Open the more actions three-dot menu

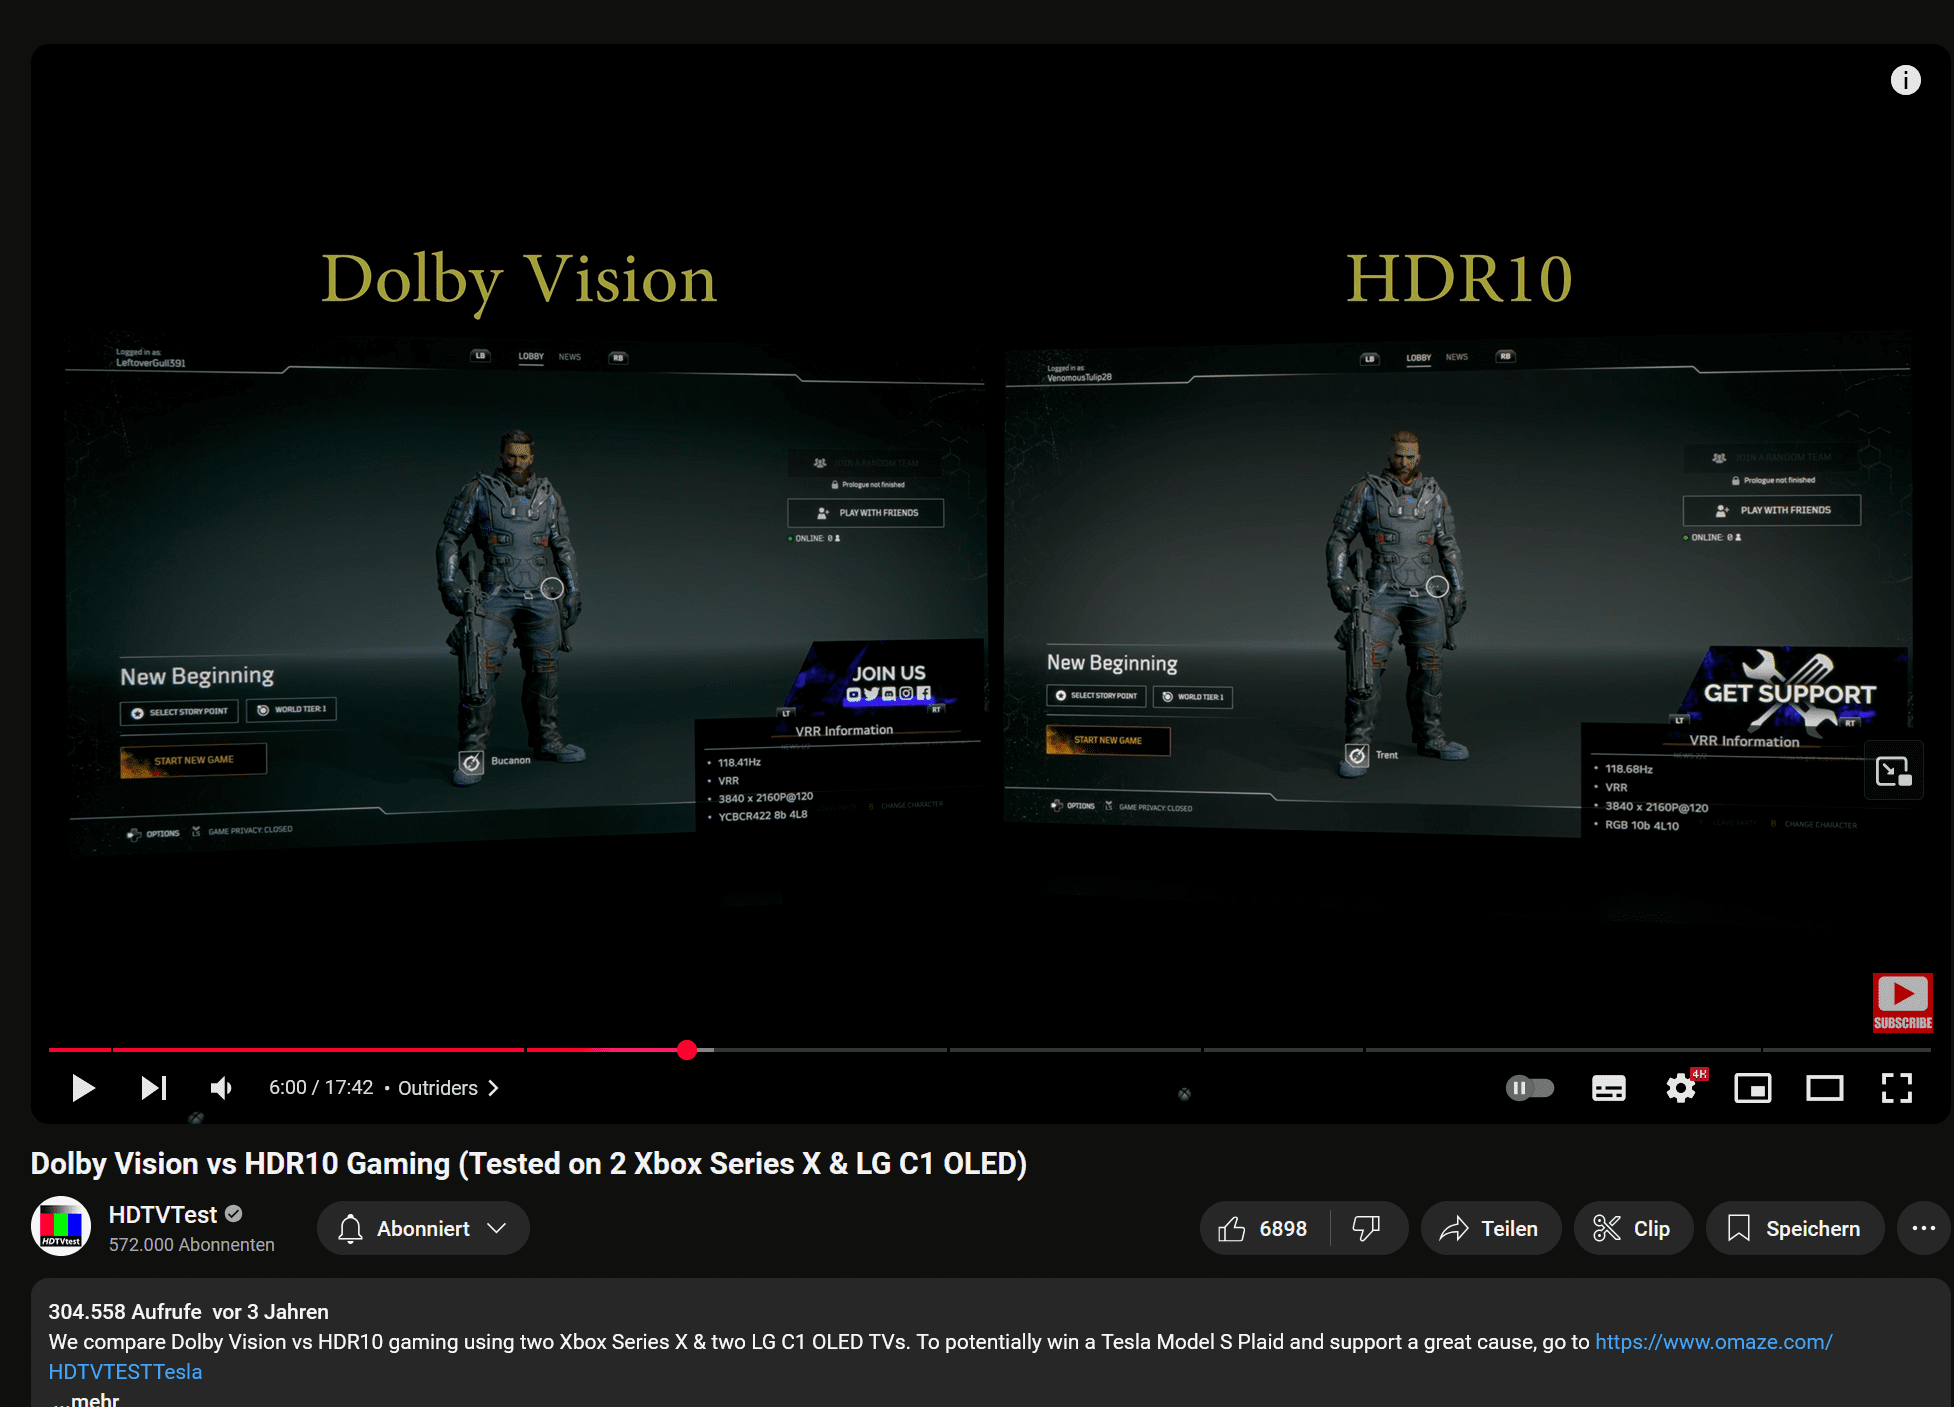[1923, 1228]
